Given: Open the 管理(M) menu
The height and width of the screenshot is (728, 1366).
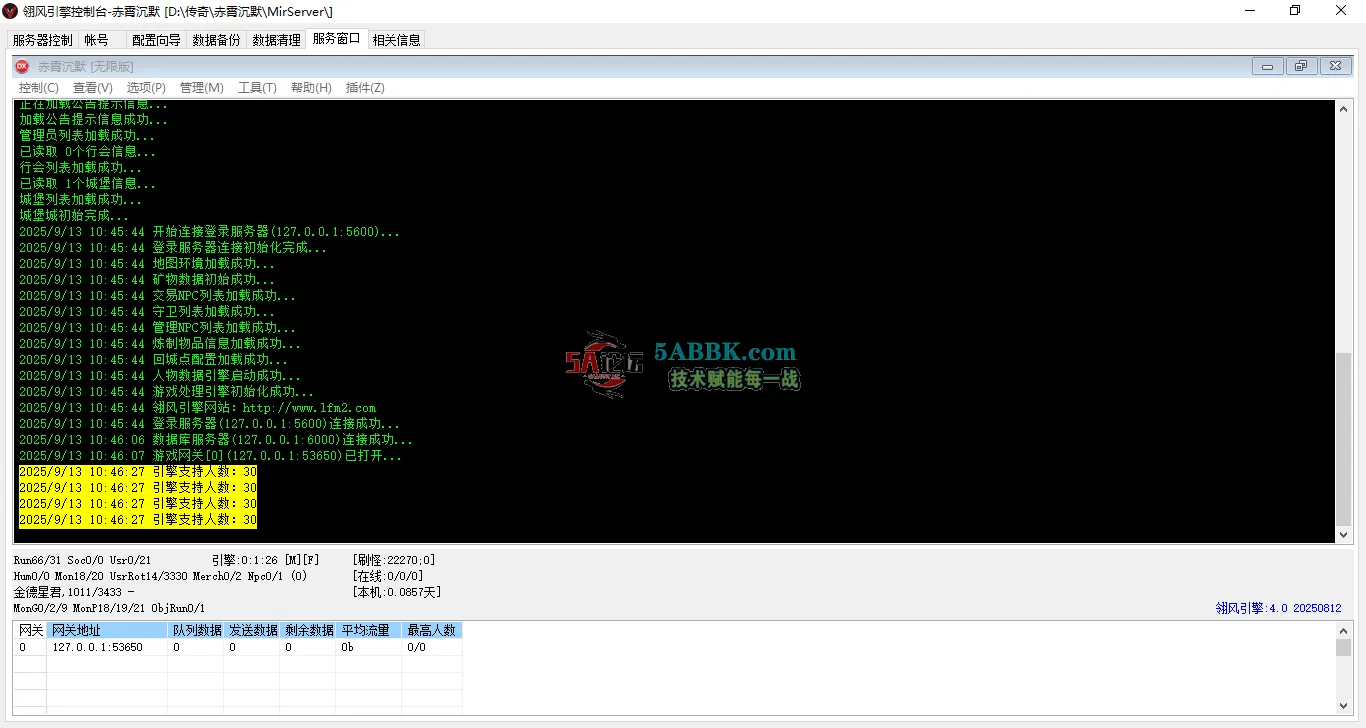Looking at the screenshot, I should coord(202,88).
